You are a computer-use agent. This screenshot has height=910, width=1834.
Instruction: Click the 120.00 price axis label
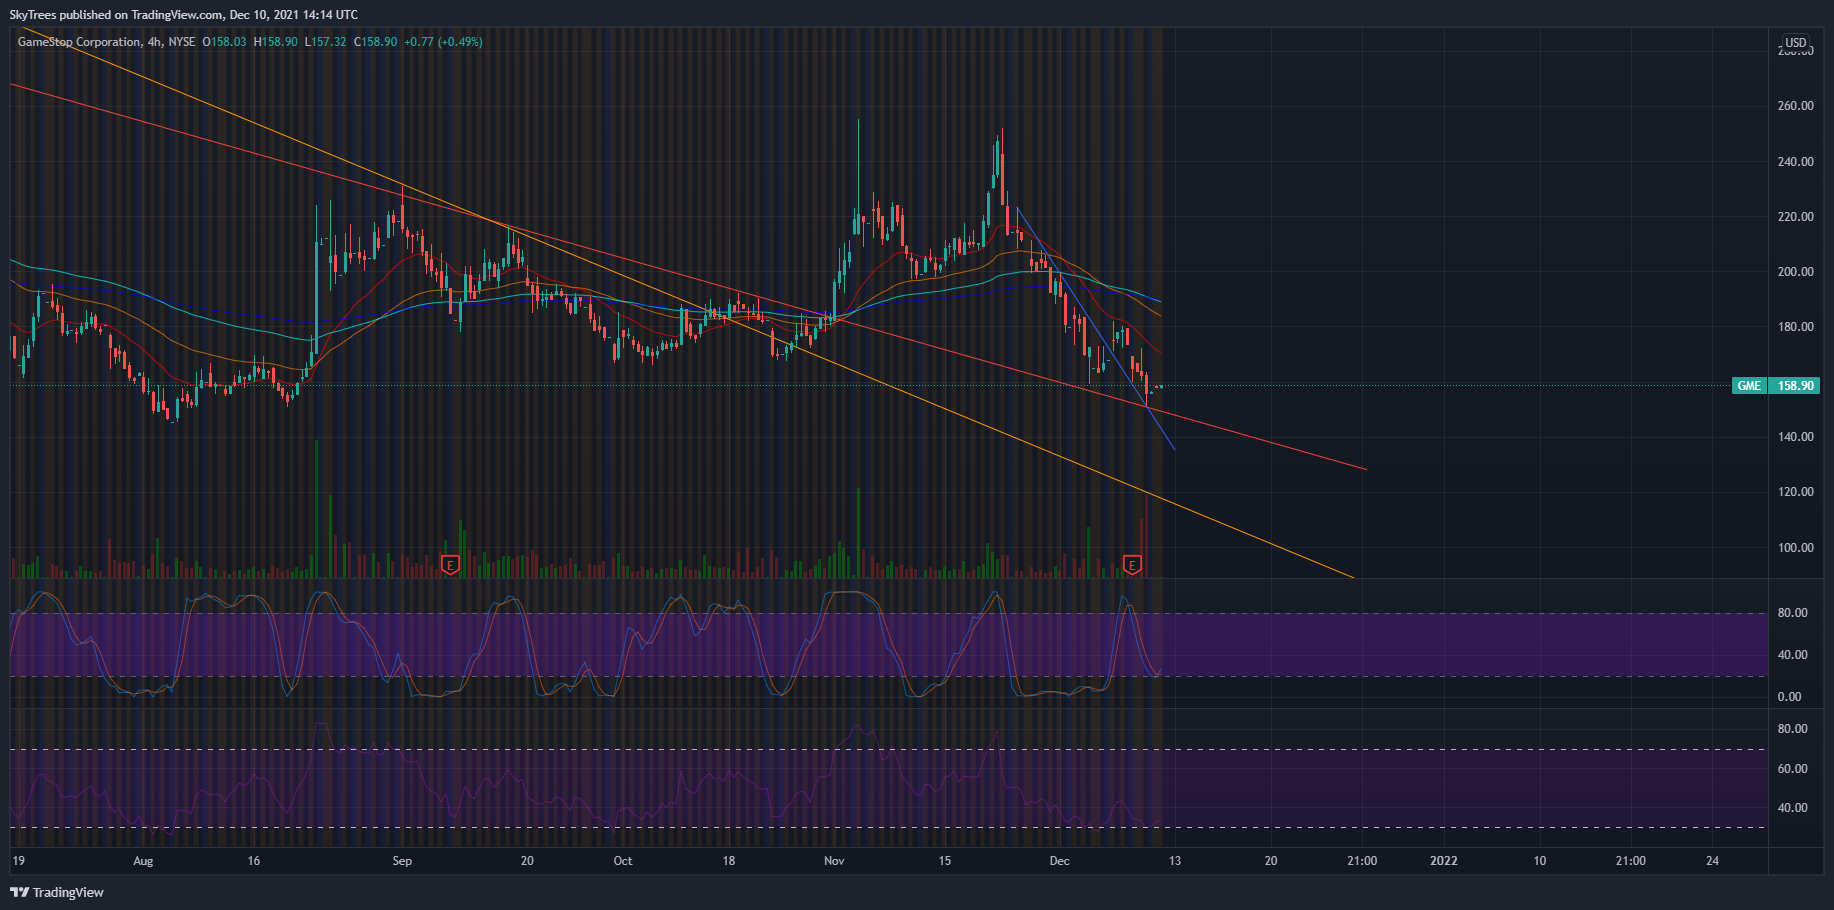pyautogui.click(x=1795, y=492)
